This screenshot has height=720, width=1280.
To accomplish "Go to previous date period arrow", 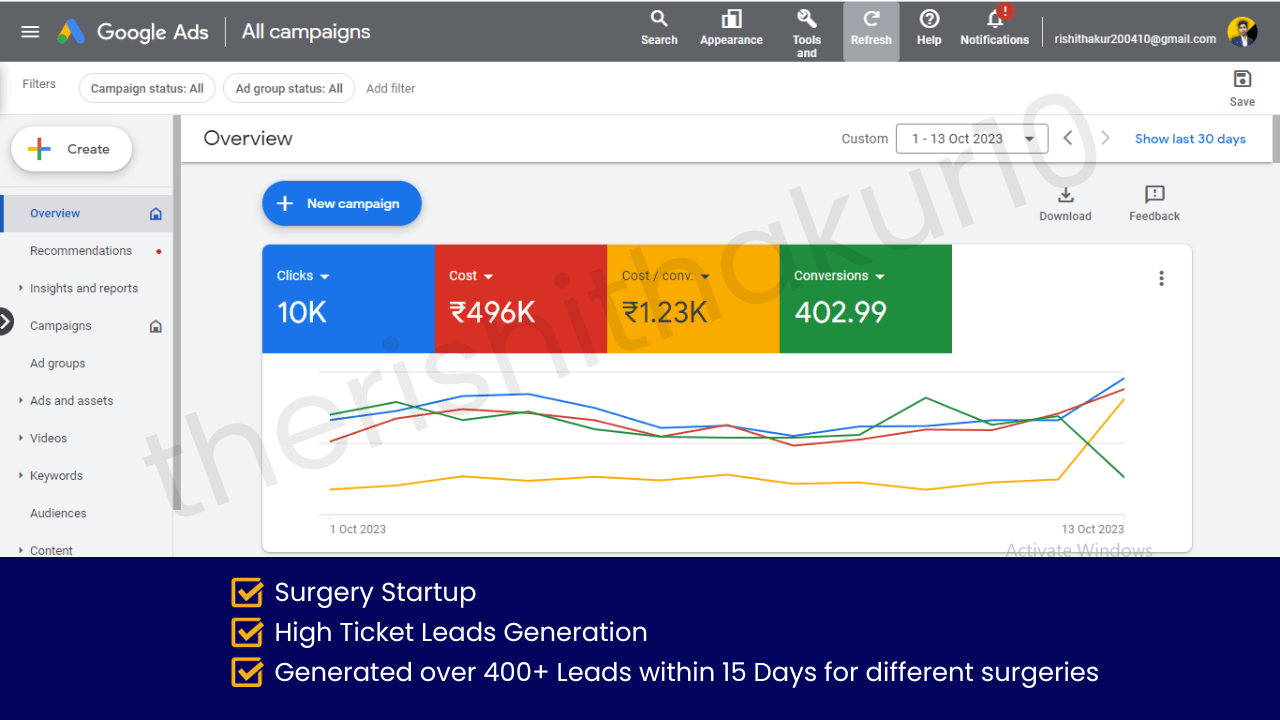I will 1068,138.
